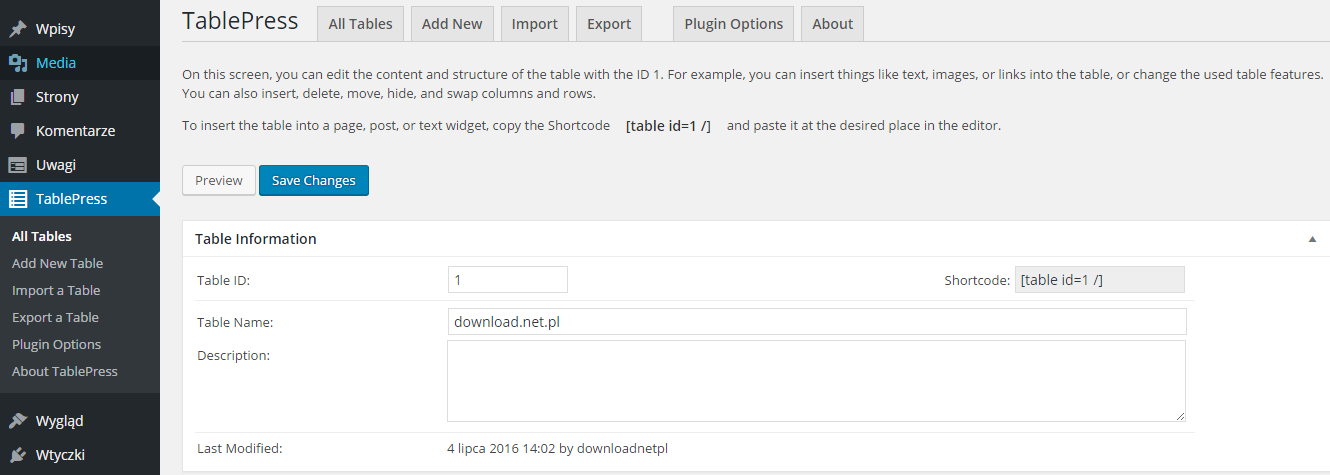
Task: Collapse the Table Information panel arrow
Action: [x=1312, y=239]
